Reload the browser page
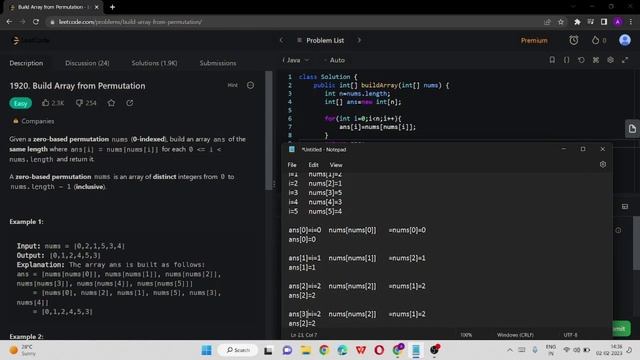This screenshot has height=360, width=640. coord(36,22)
